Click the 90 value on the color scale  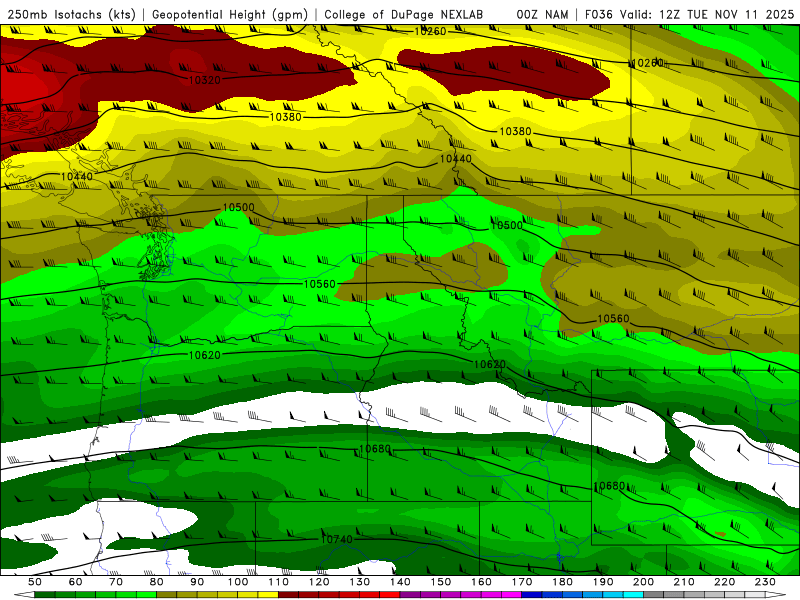(x=197, y=582)
